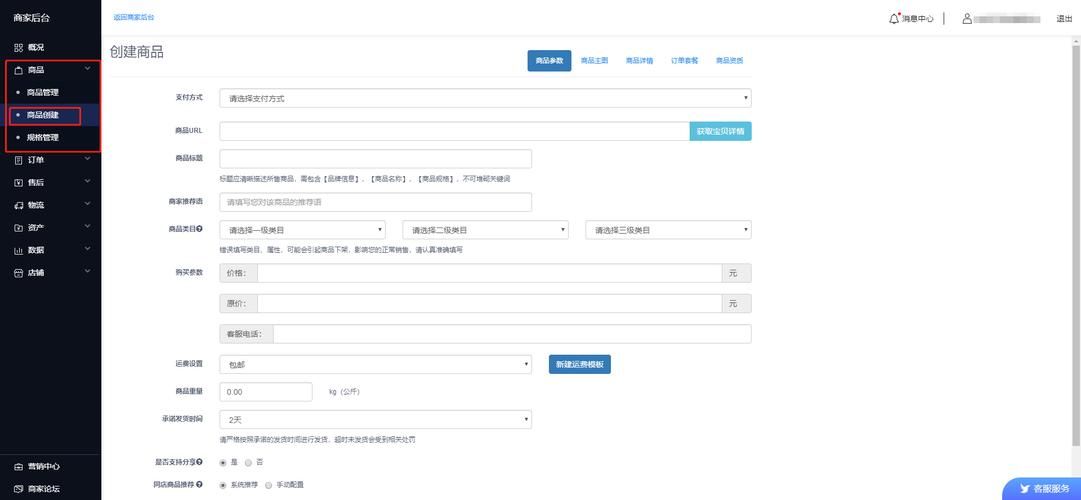
Task: Click the help icon beside 商品类目
Action: coord(200,229)
